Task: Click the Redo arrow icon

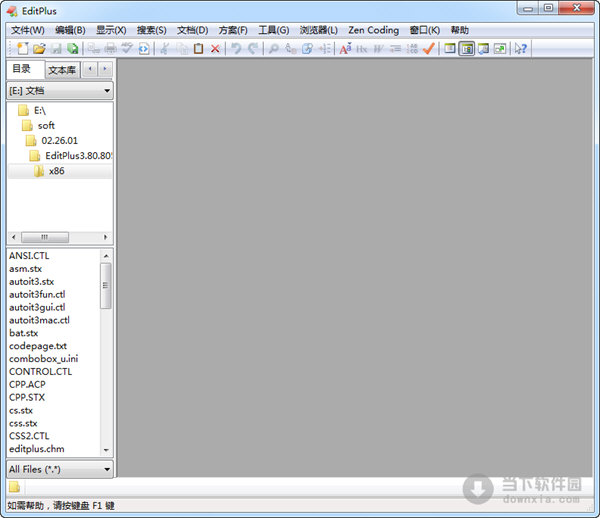Action: pyautogui.click(x=253, y=49)
